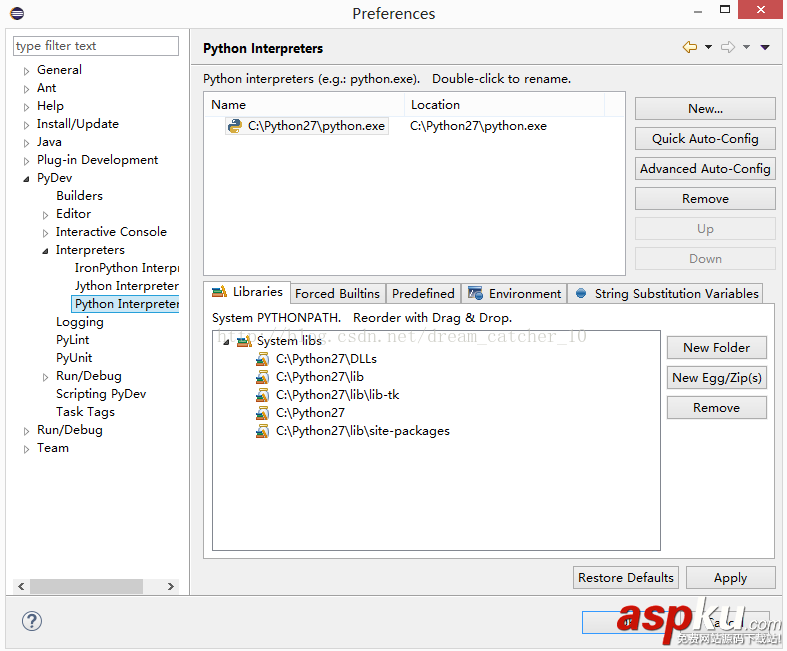
Task: Click the System libs library icon
Action: point(244,341)
